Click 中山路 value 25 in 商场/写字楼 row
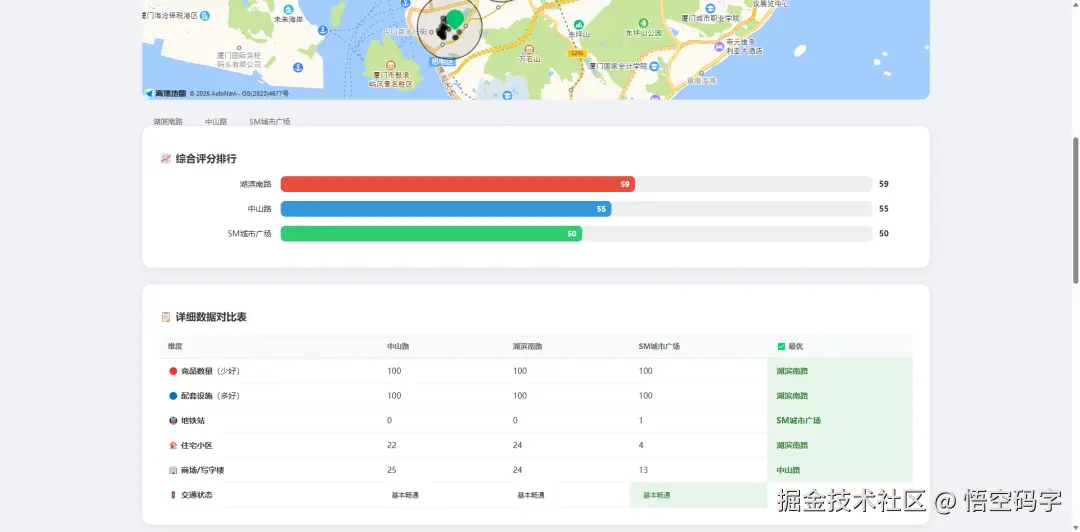This screenshot has width=1080, height=532. click(x=392, y=470)
